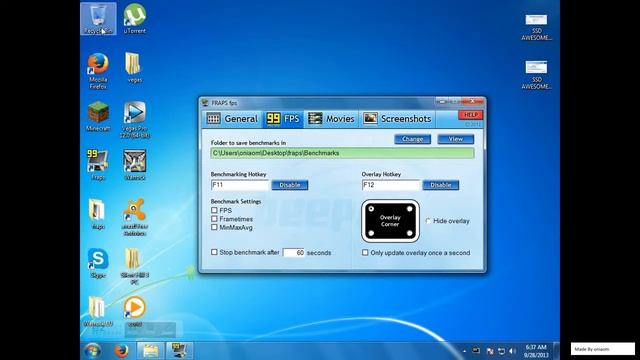Switch to the General tab in Fraps
640x360 pixels.
point(232,119)
